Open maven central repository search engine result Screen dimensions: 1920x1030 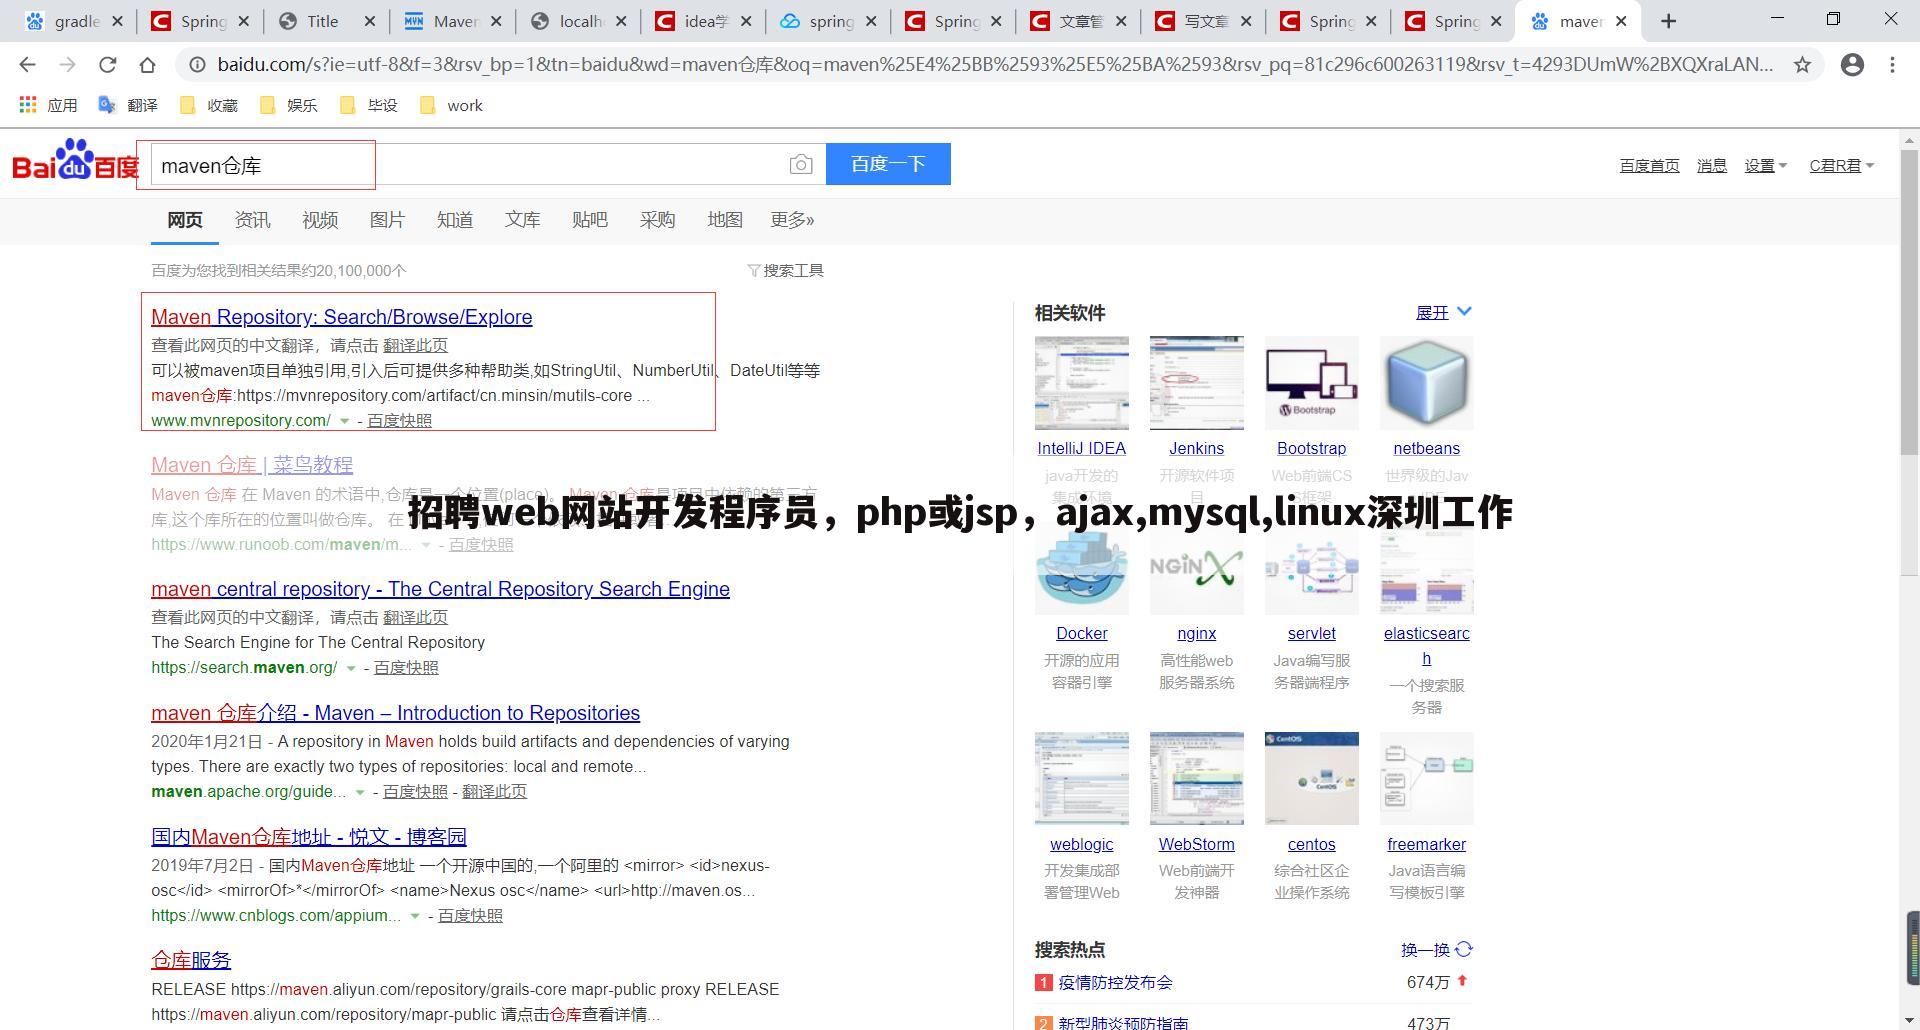(x=440, y=589)
